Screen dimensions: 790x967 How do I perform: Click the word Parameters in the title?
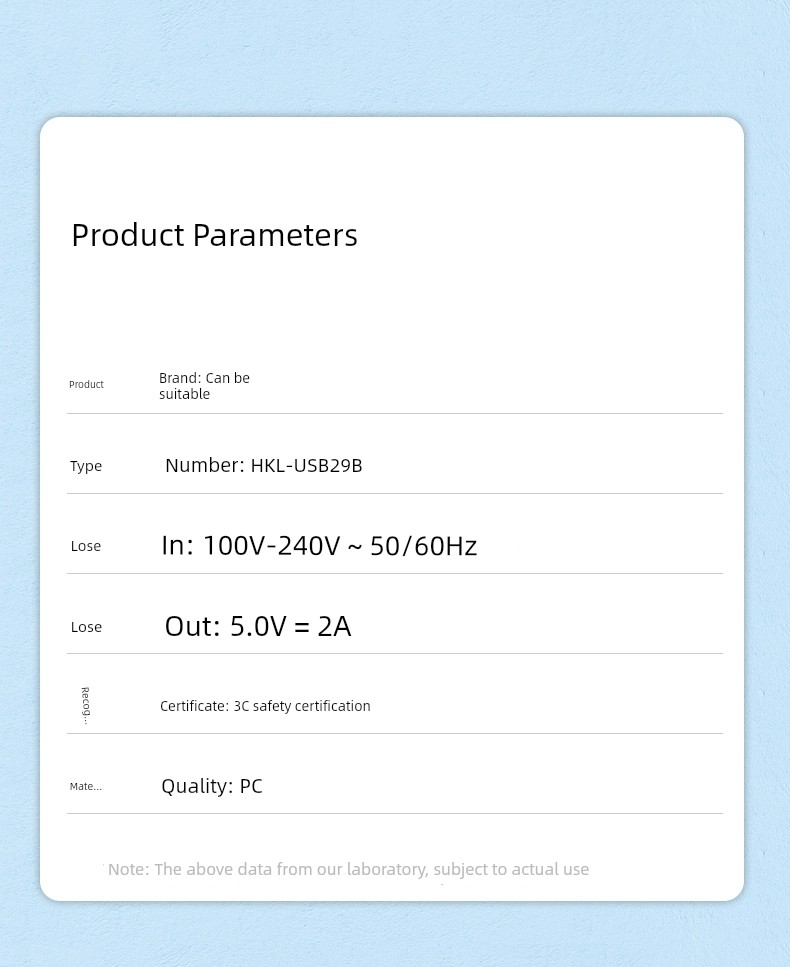point(275,236)
